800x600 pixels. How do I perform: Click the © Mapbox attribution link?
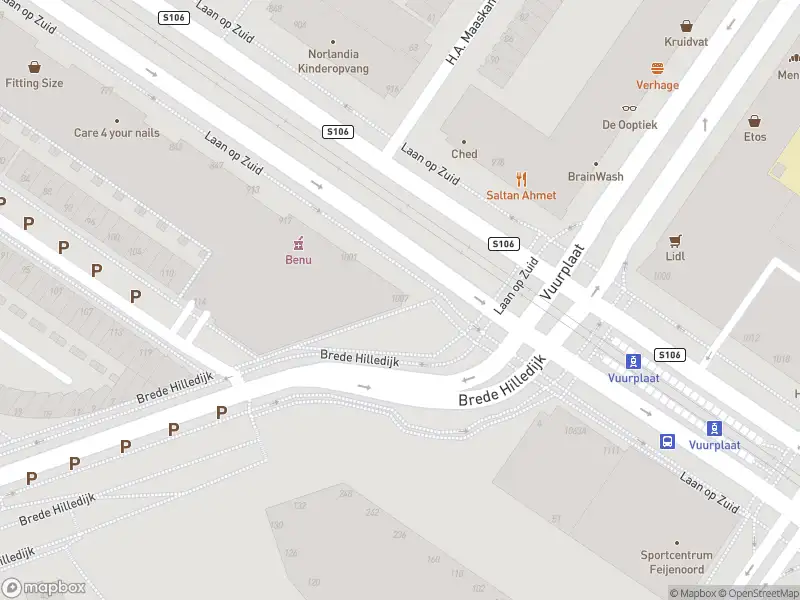pyautogui.click(x=693, y=593)
